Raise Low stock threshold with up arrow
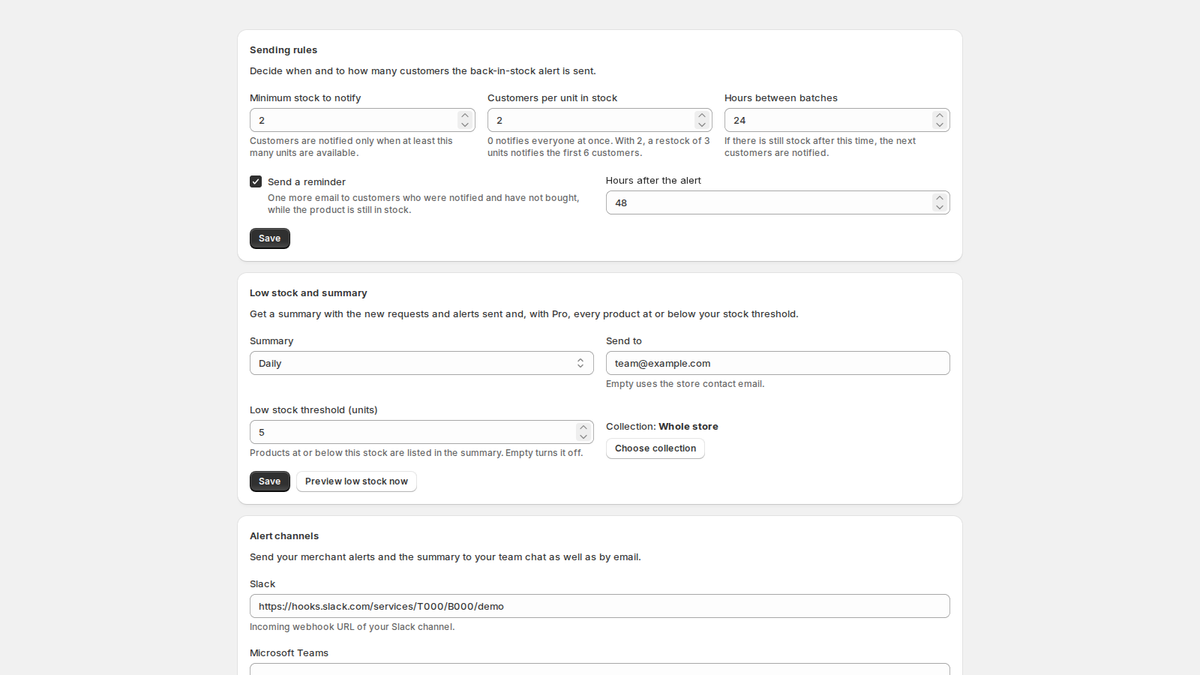This screenshot has height=675, width=1200. pos(583,427)
